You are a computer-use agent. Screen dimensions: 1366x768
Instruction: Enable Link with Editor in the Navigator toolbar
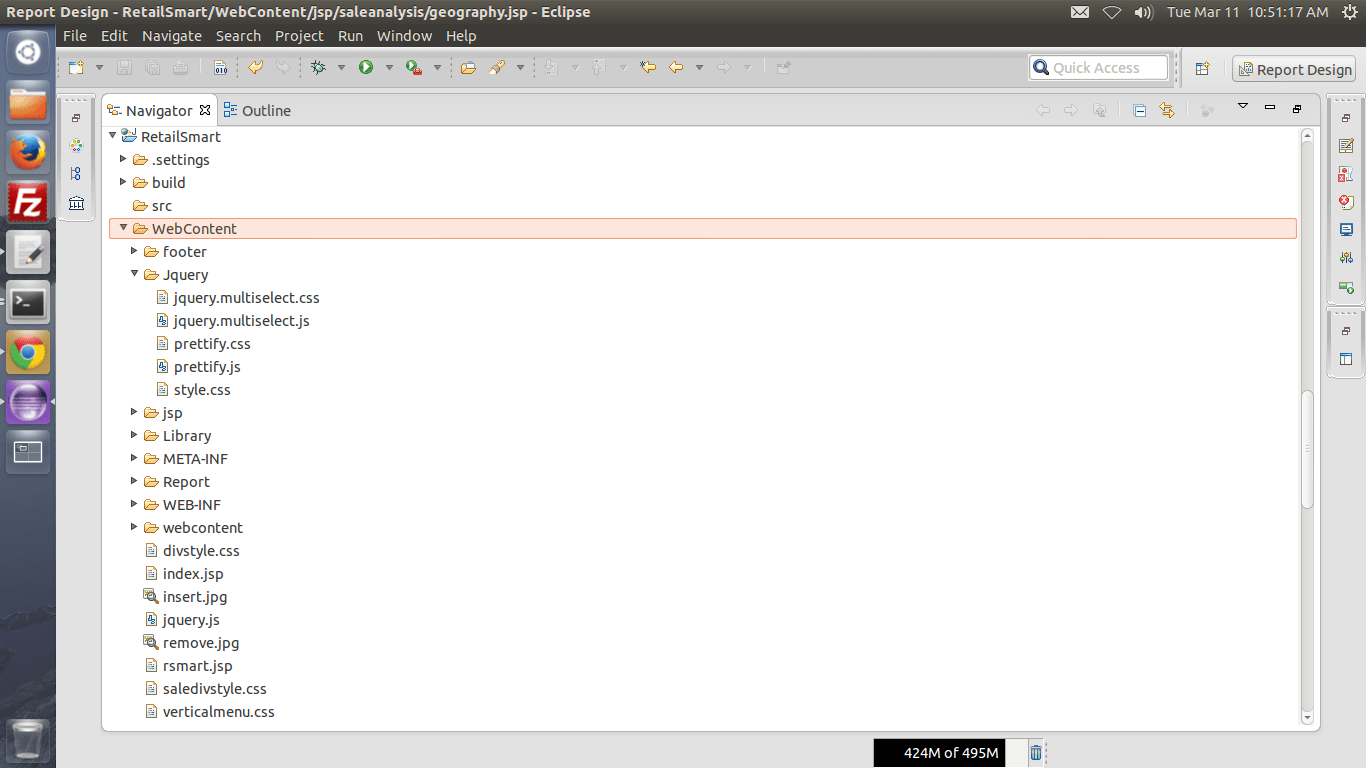click(x=1166, y=110)
